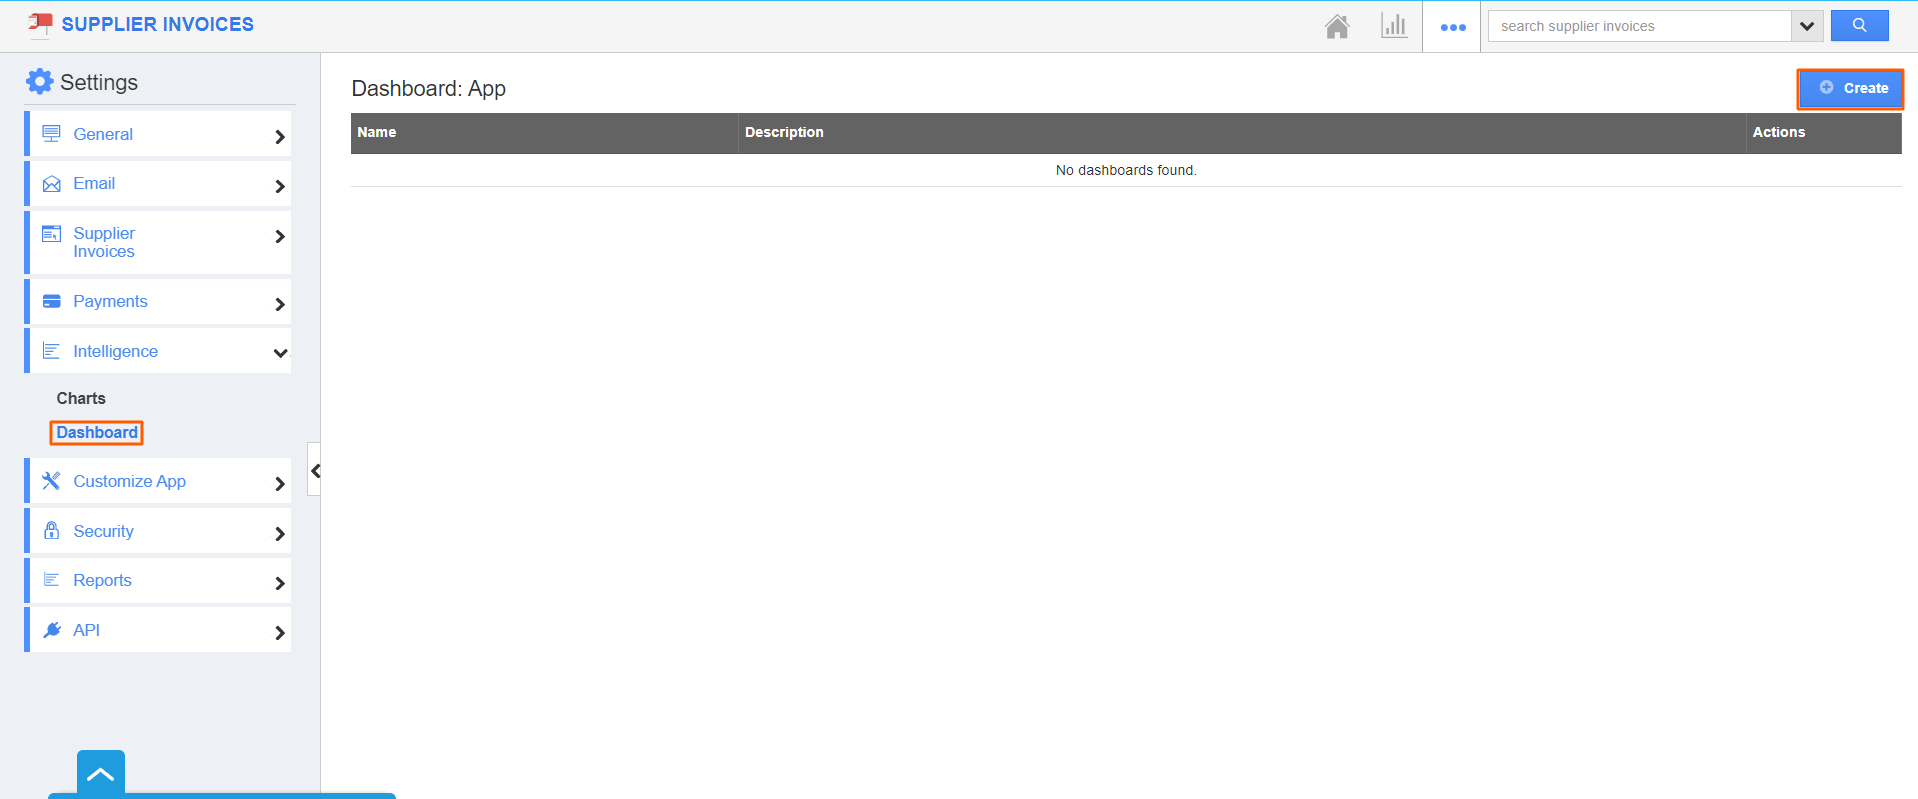Expand the General section chevron
Viewport: 1918px width, 799px height.
(280, 137)
